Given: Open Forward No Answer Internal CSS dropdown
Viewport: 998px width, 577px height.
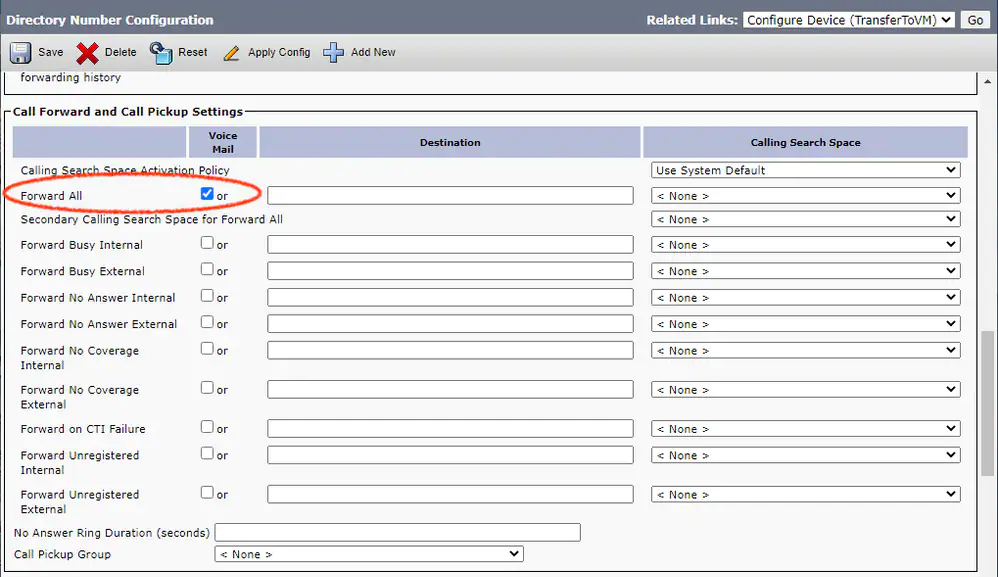Looking at the screenshot, I should coord(805,297).
